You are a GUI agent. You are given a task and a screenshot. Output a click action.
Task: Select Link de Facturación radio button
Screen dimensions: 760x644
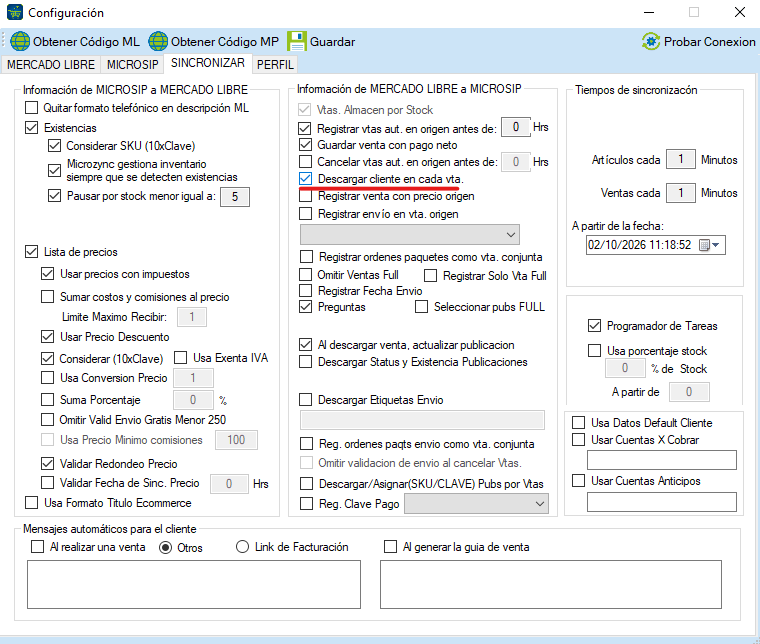click(242, 547)
